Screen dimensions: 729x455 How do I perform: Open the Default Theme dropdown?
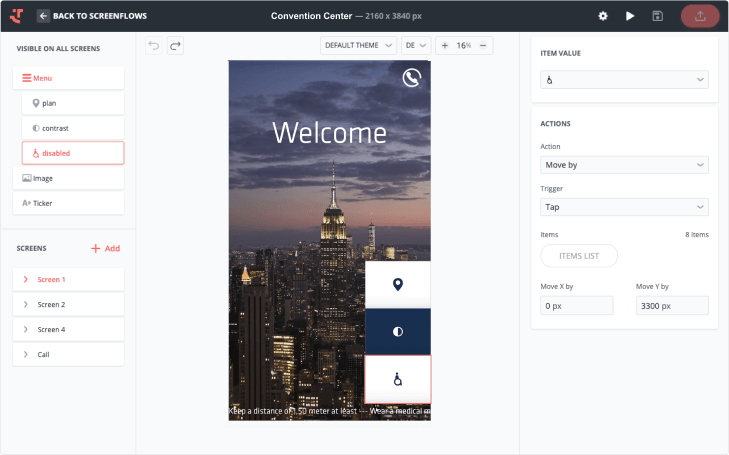[x=358, y=45]
